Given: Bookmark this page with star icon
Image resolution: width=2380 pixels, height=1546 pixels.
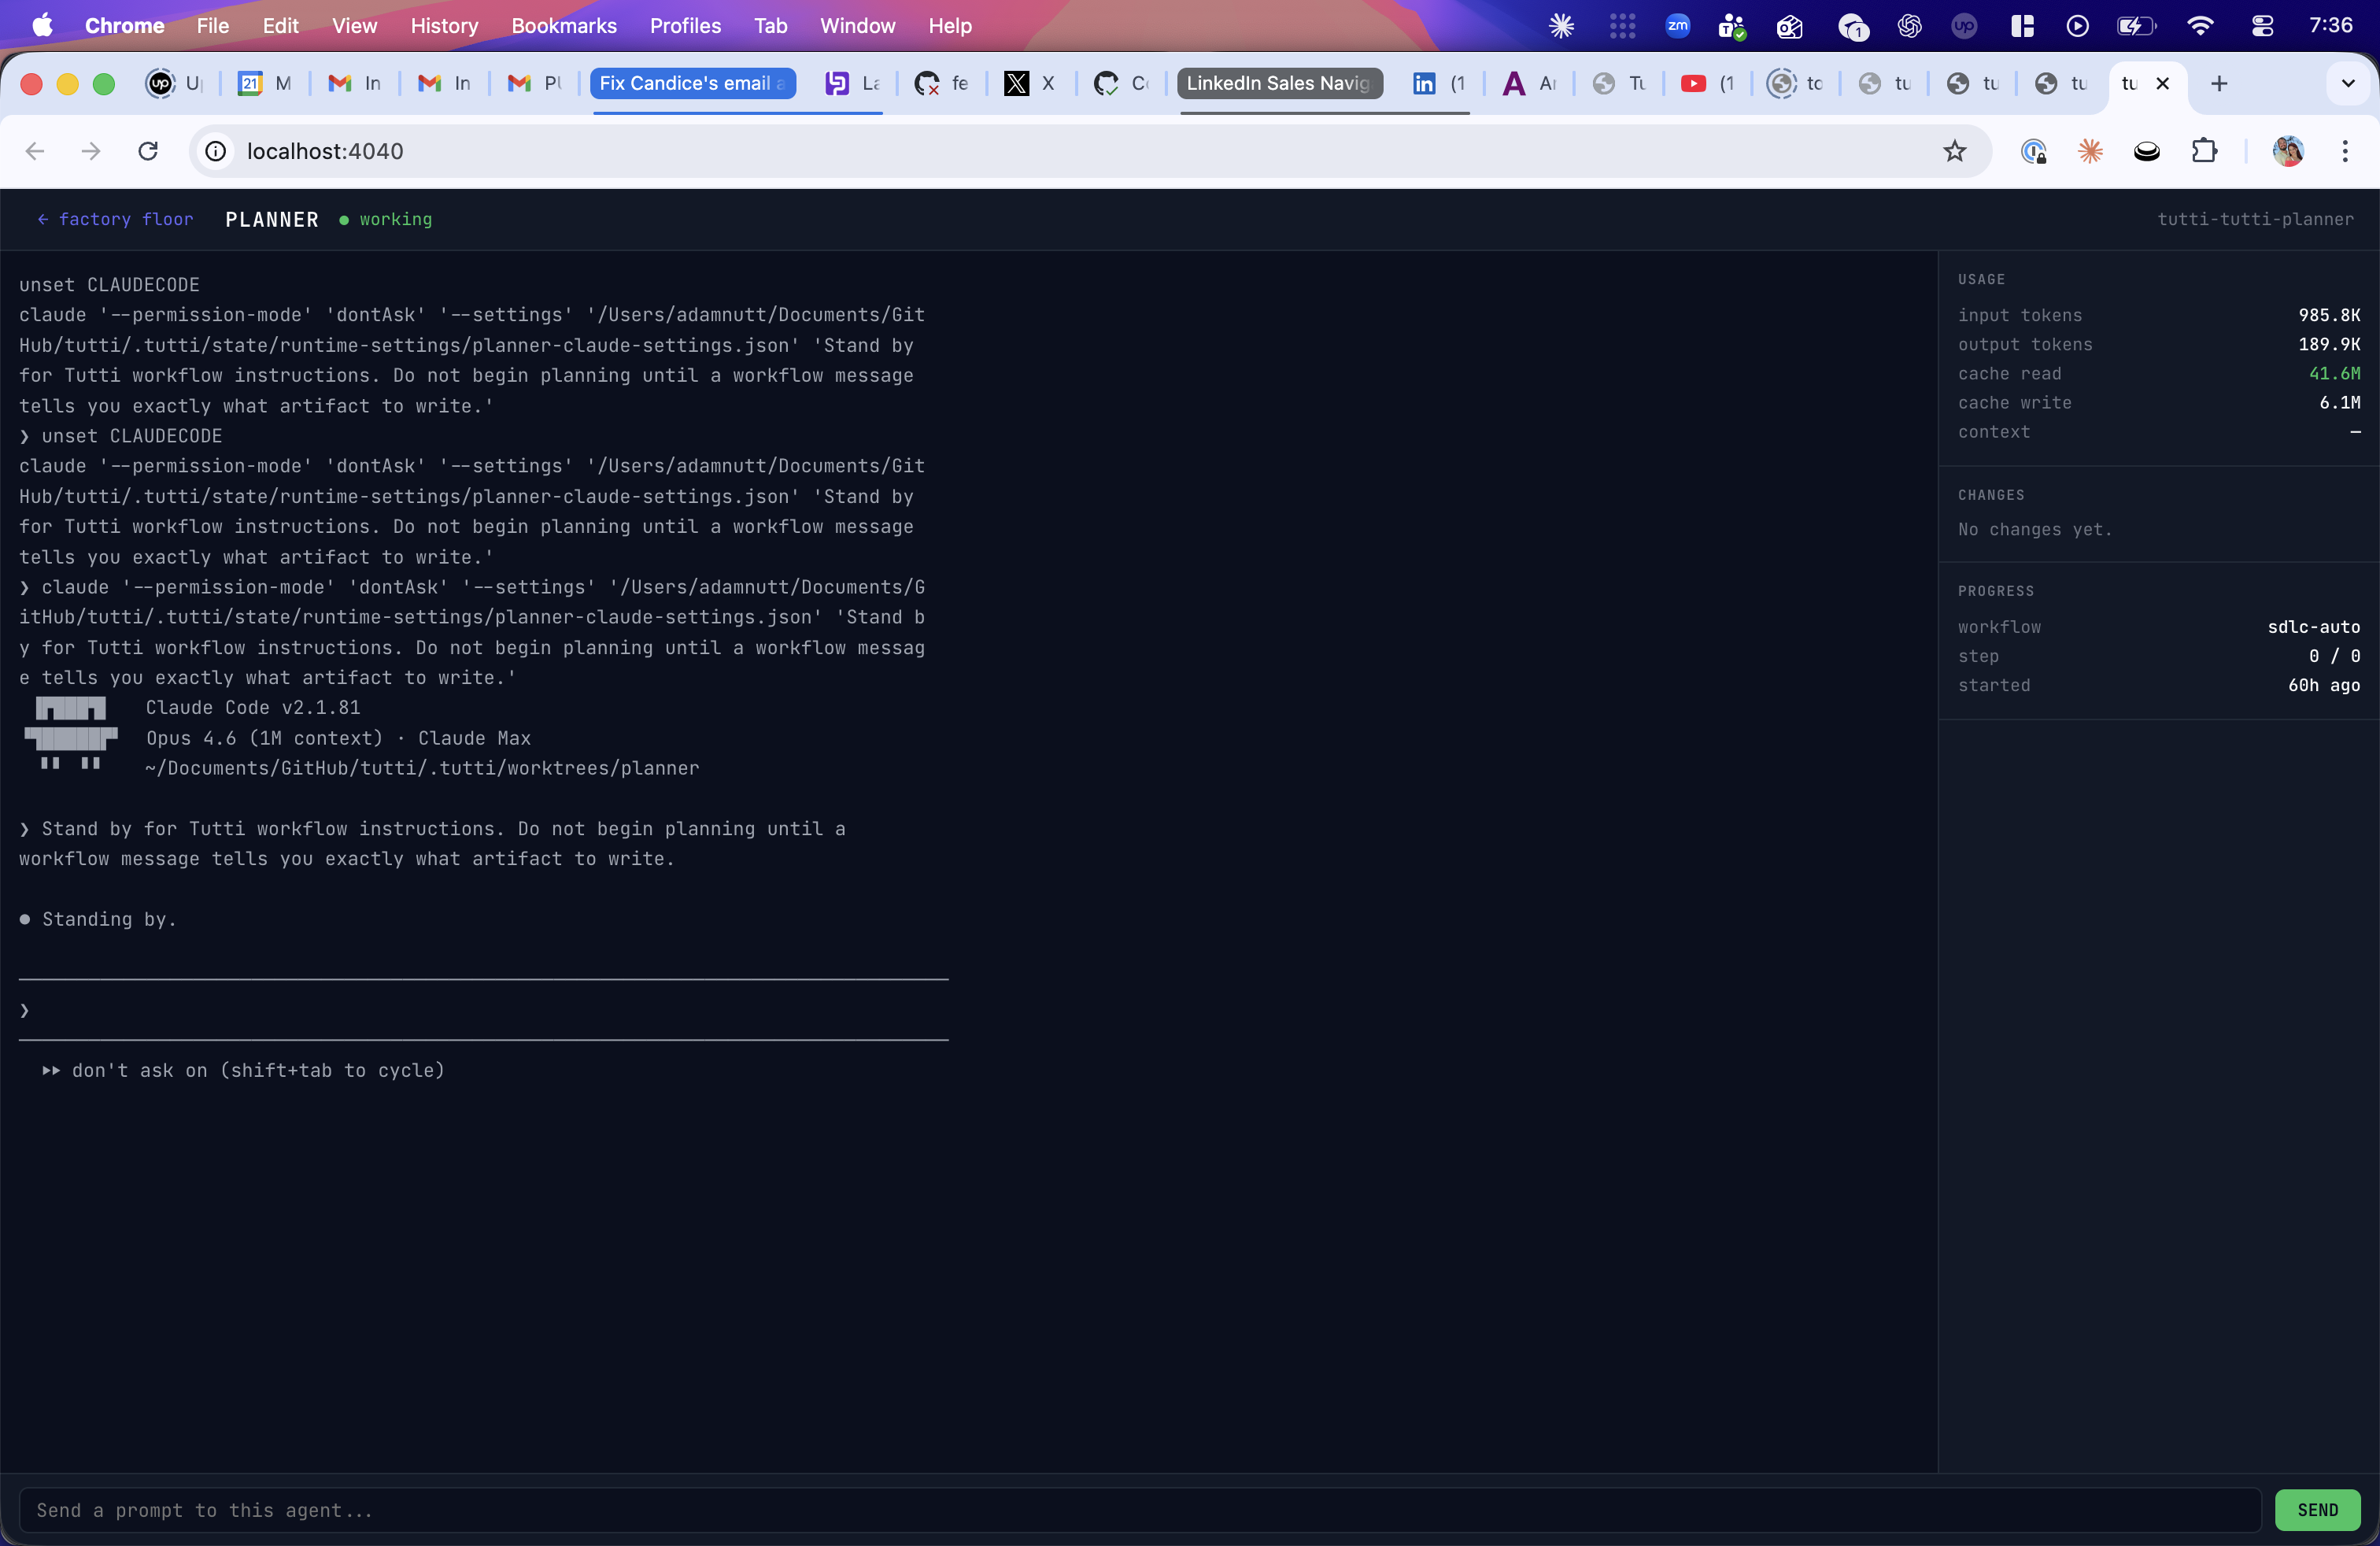Looking at the screenshot, I should pos(1954,151).
